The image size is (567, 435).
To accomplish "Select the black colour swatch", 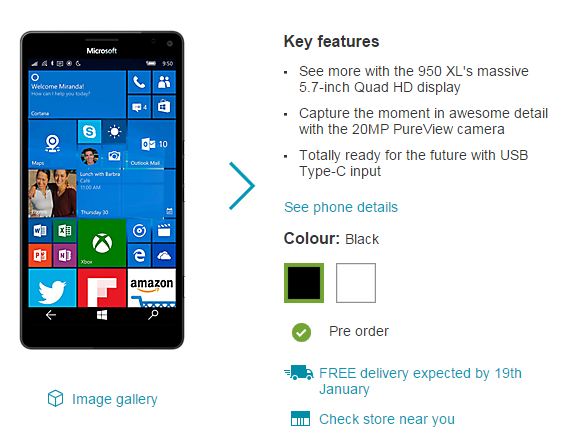I will point(304,283).
